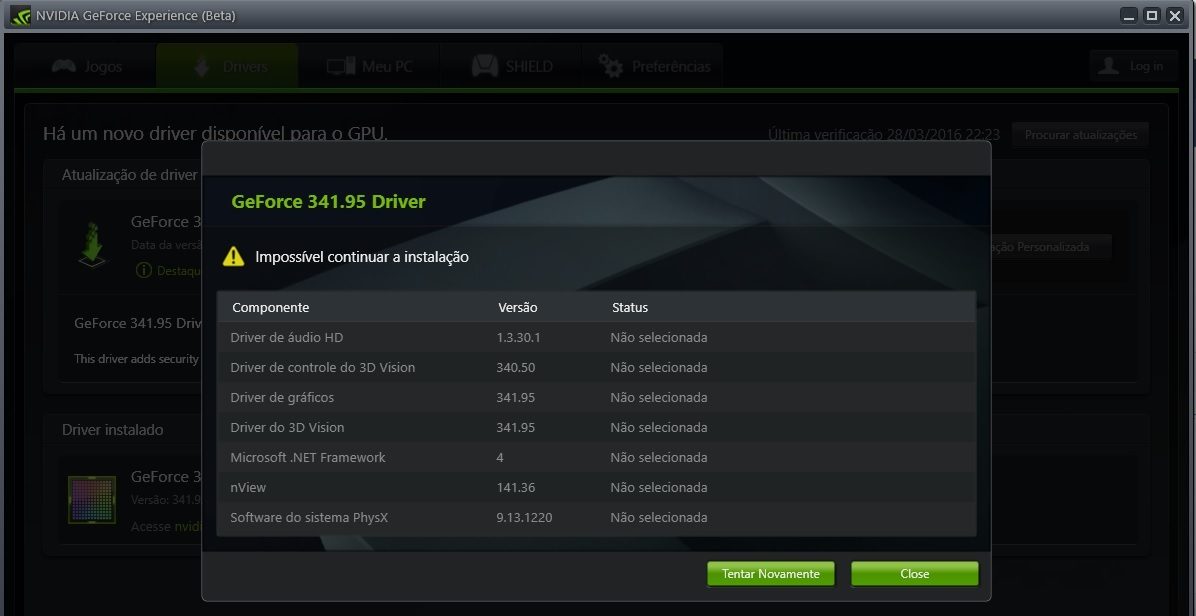Click the gears icon on Preferências tab

pos(611,66)
